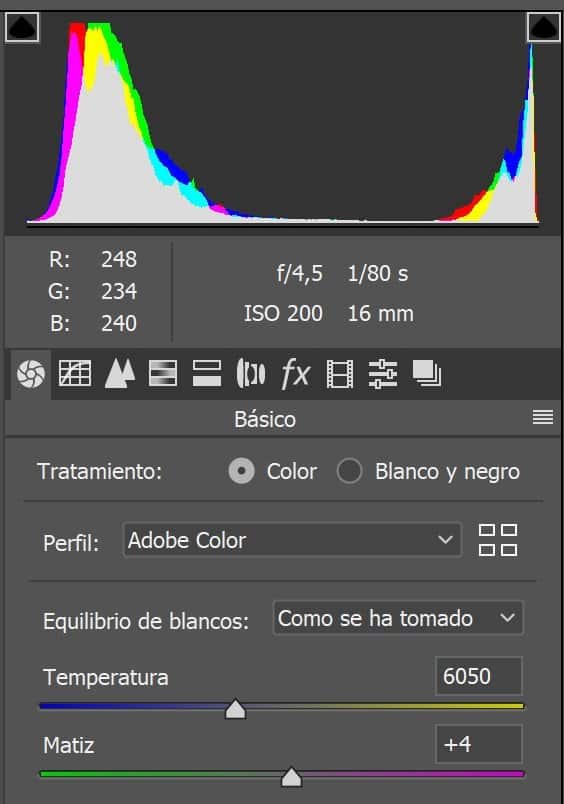Open the Split Toning panel icon
This screenshot has height=804, width=564.
point(207,373)
